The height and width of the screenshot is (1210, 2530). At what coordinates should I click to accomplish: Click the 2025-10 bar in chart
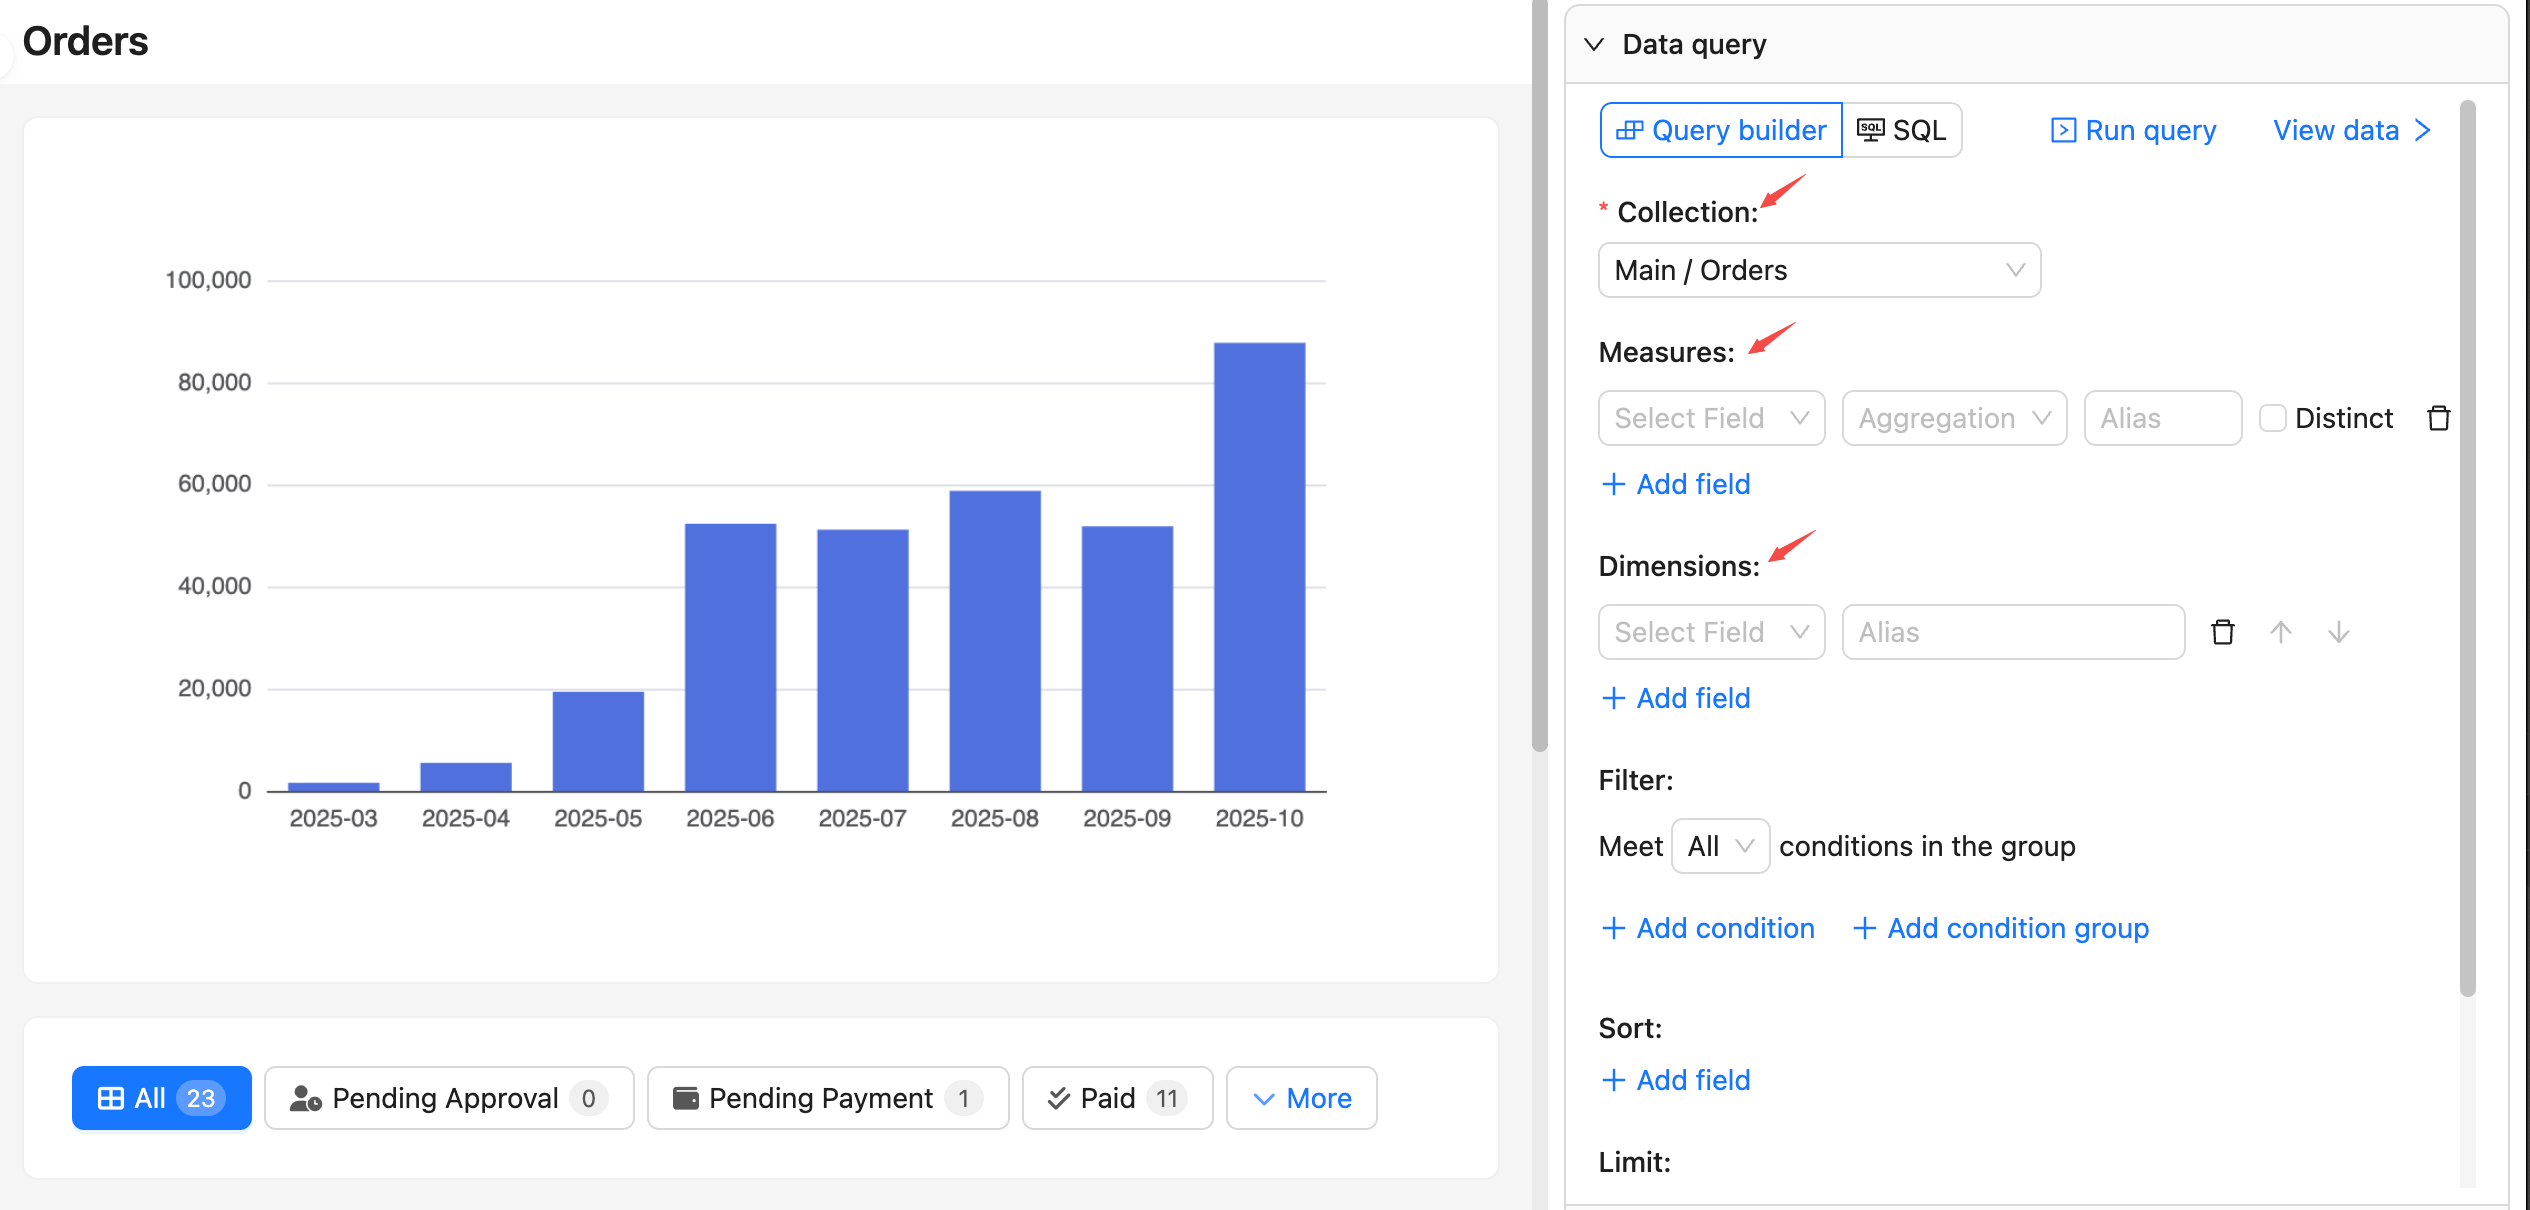coord(1259,566)
